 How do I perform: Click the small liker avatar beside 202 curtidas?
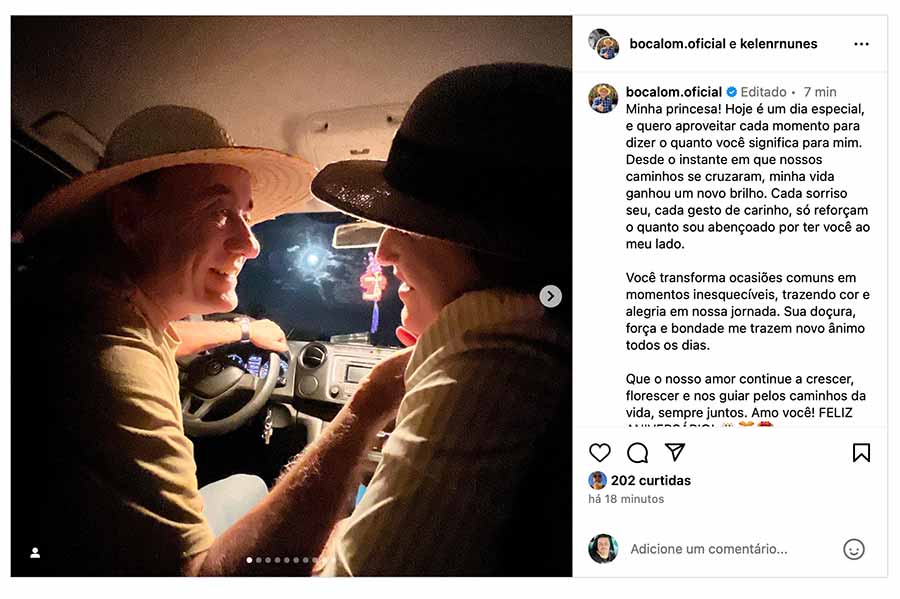(x=597, y=480)
